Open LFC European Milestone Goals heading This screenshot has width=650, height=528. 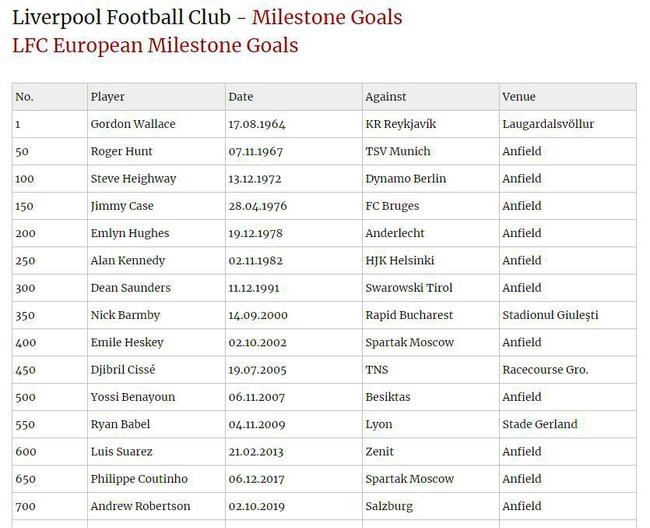[x=155, y=45]
